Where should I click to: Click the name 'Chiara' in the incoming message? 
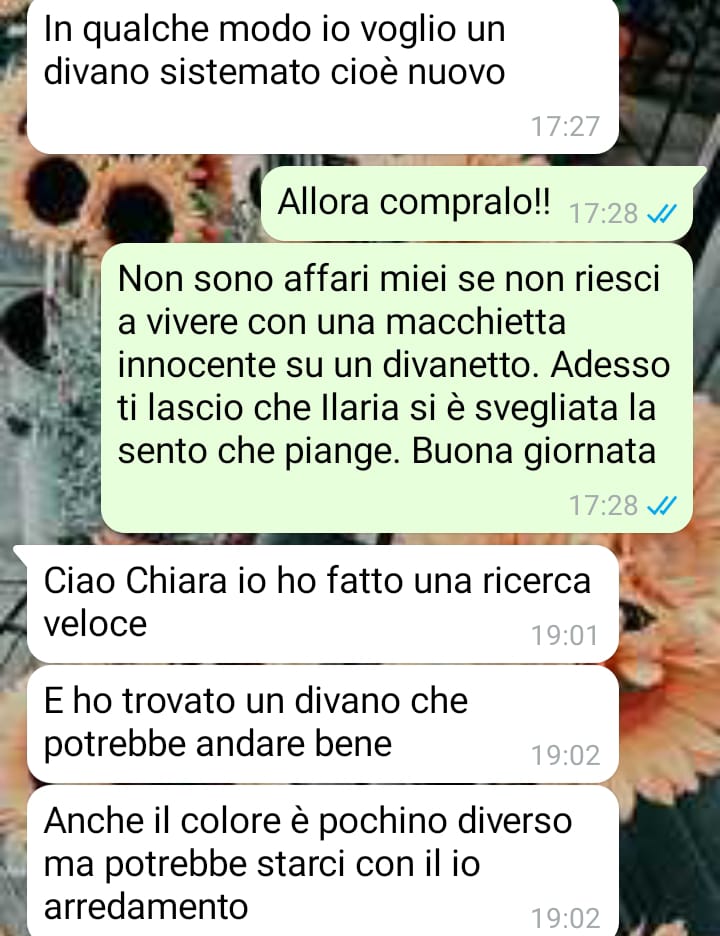tap(177, 580)
